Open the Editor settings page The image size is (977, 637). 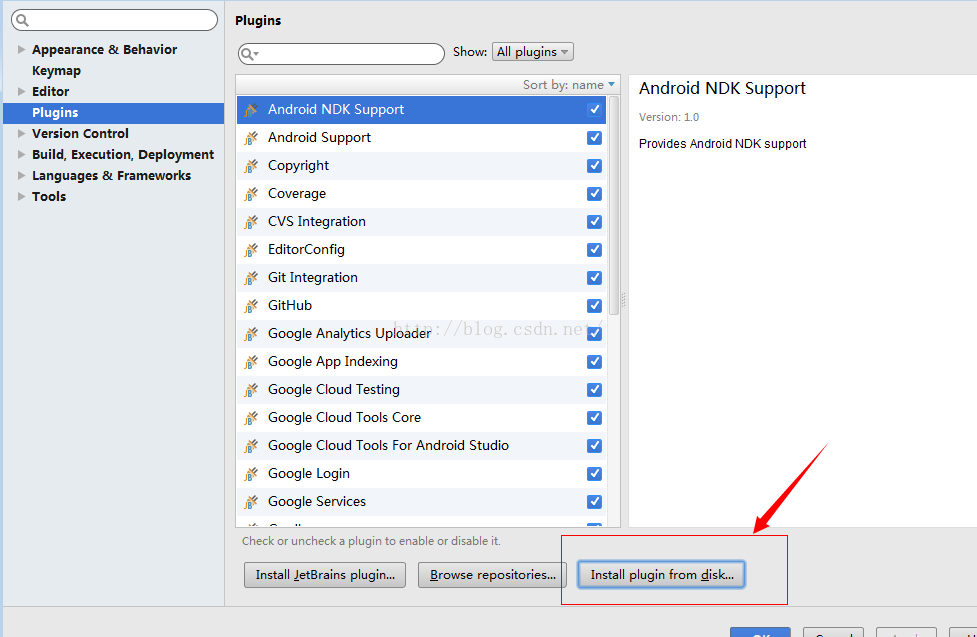(x=50, y=92)
